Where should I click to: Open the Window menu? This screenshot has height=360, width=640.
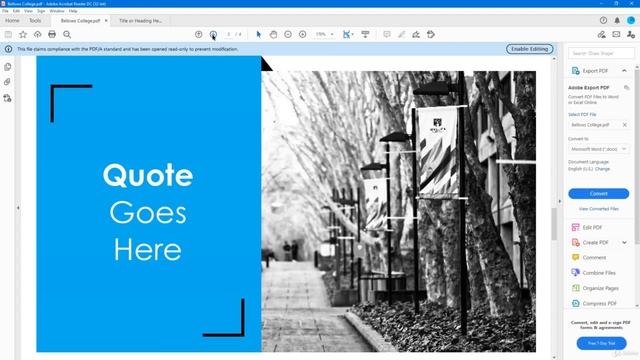click(x=57, y=11)
